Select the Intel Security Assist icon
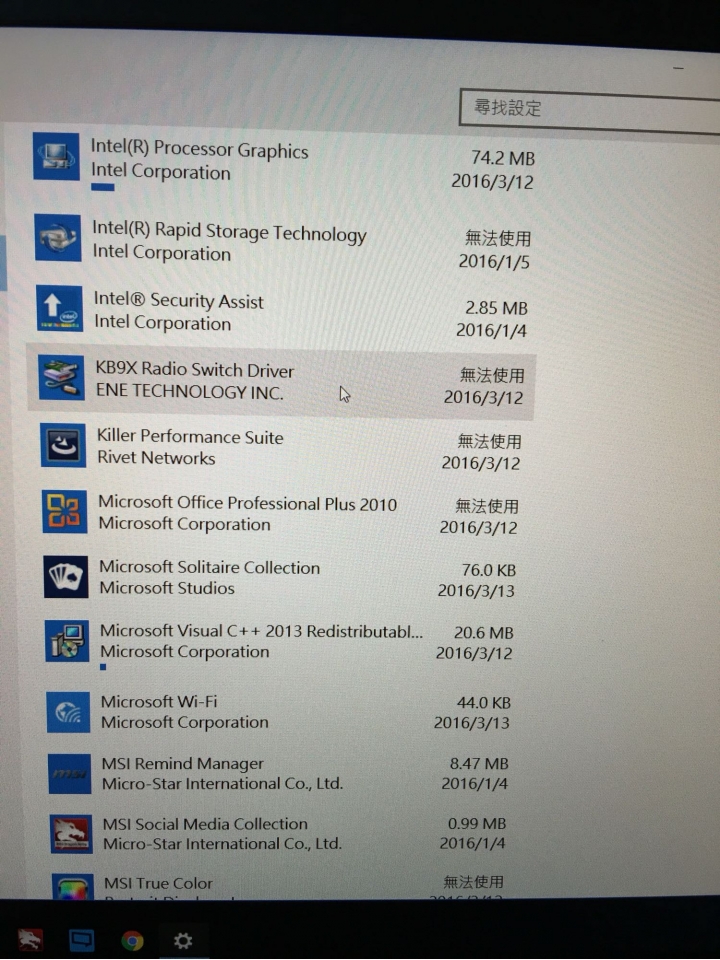 (59, 309)
